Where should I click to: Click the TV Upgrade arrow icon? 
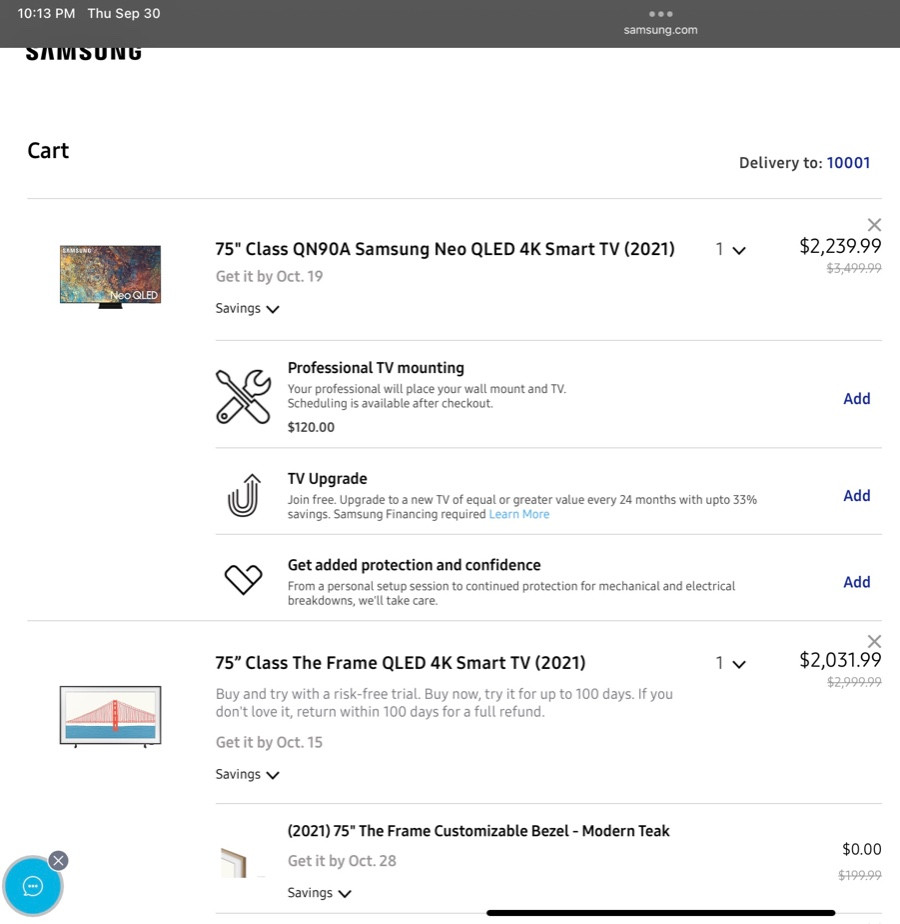coord(243,496)
